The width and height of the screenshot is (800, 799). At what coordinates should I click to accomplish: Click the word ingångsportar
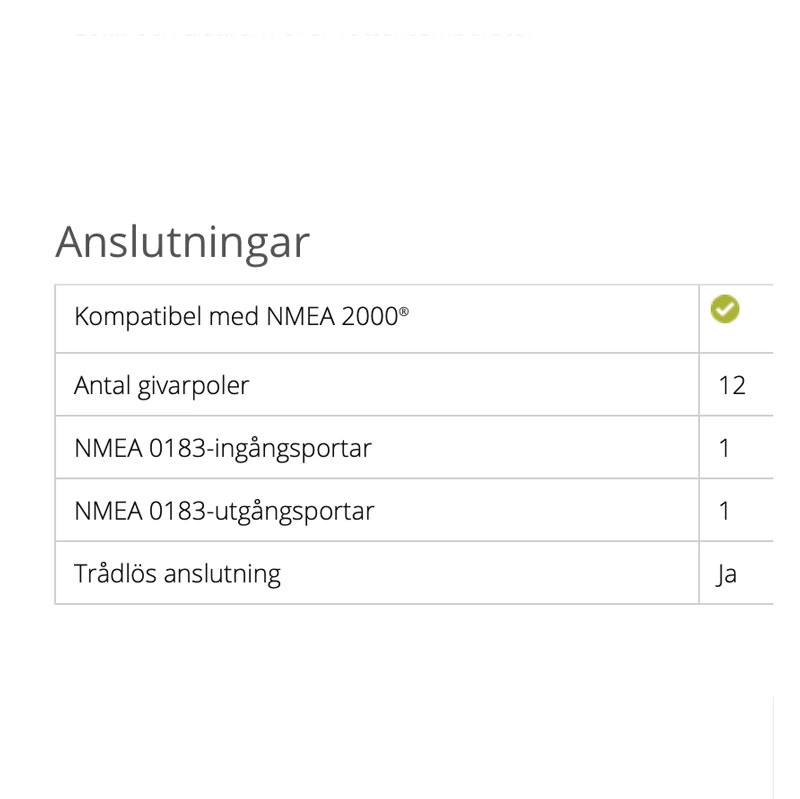tap(293, 448)
